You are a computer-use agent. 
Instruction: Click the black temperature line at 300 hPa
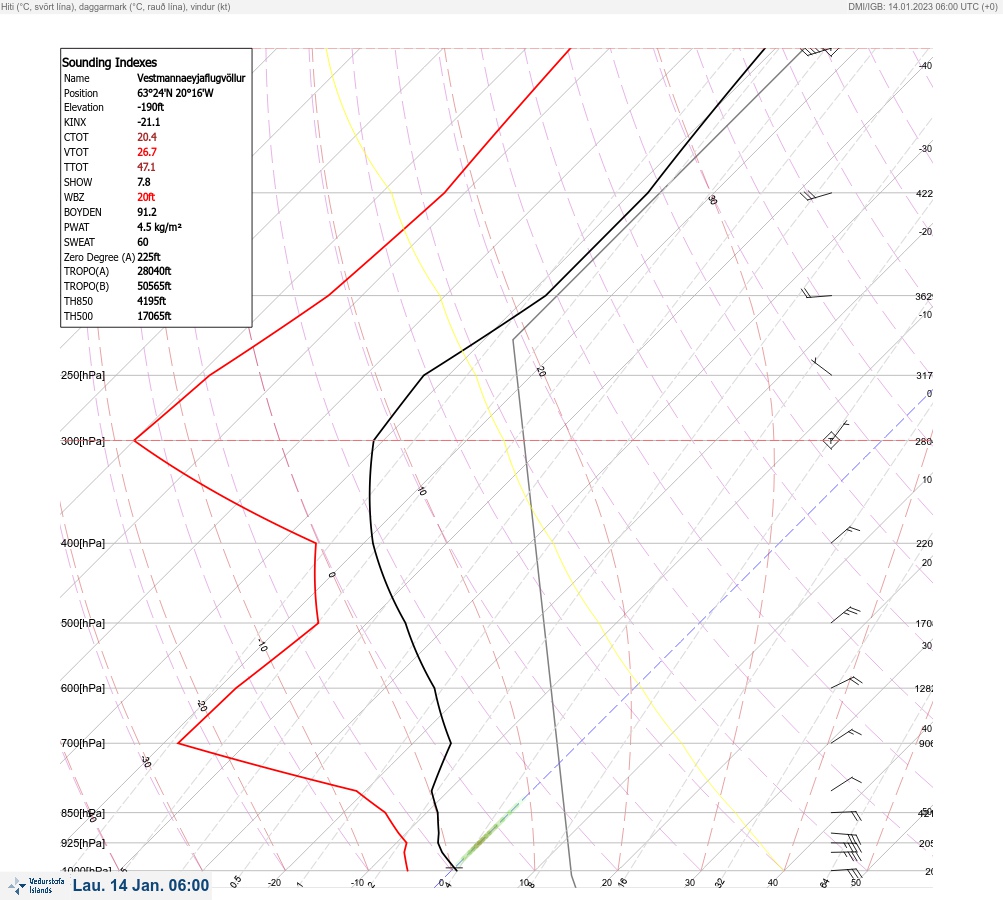374,441
